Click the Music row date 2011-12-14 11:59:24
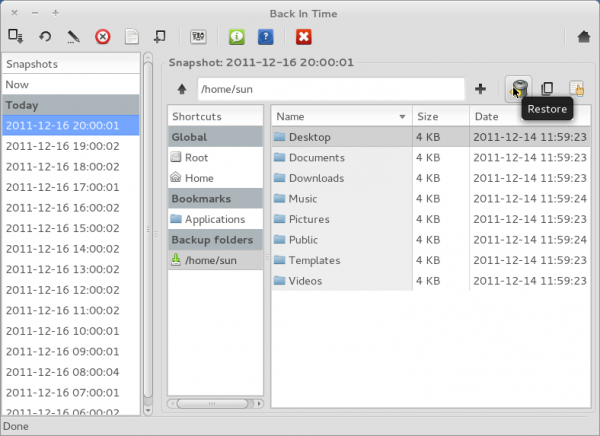Screen dimensions: 600x436 [530, 199]
